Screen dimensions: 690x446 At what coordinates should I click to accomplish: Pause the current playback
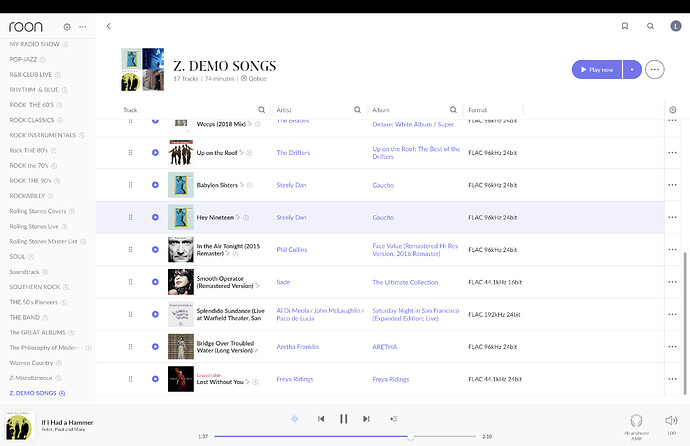(x=344, y=419)
